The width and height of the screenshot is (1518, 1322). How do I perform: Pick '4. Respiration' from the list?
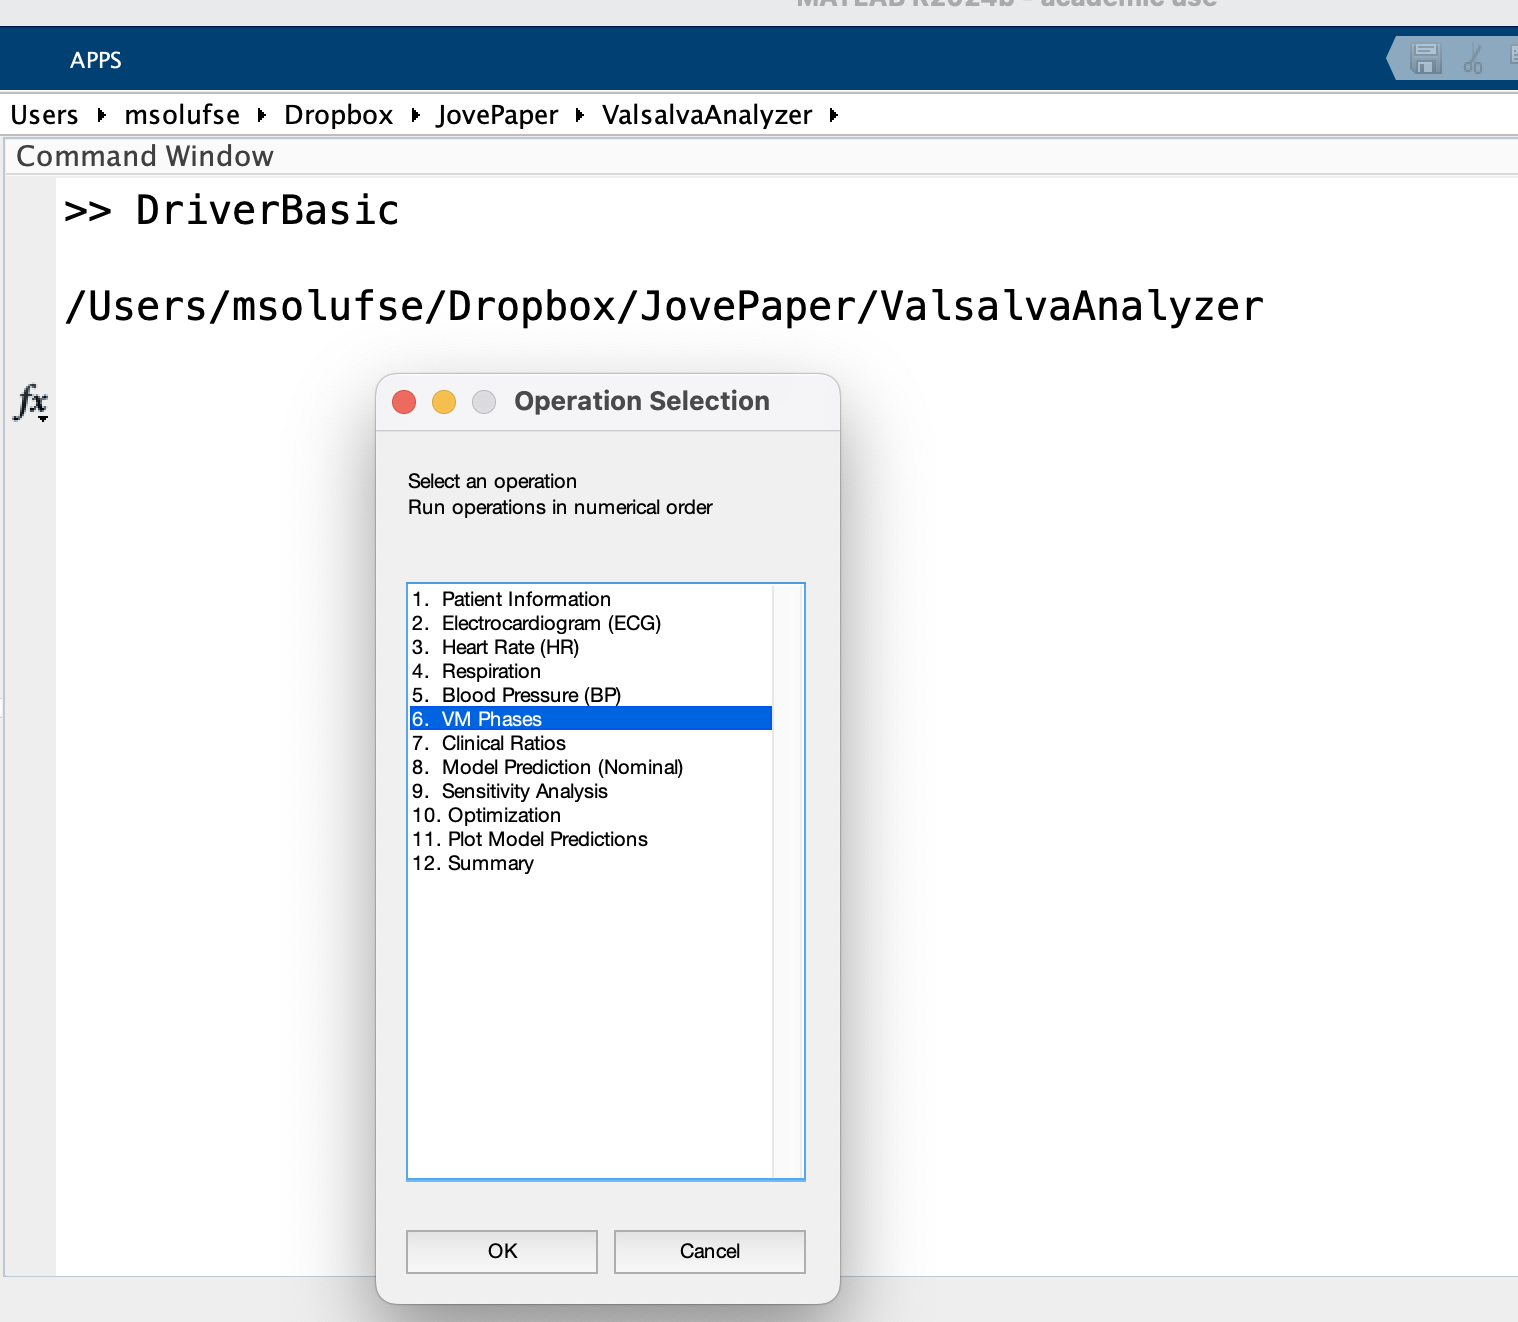coord(591,671)
